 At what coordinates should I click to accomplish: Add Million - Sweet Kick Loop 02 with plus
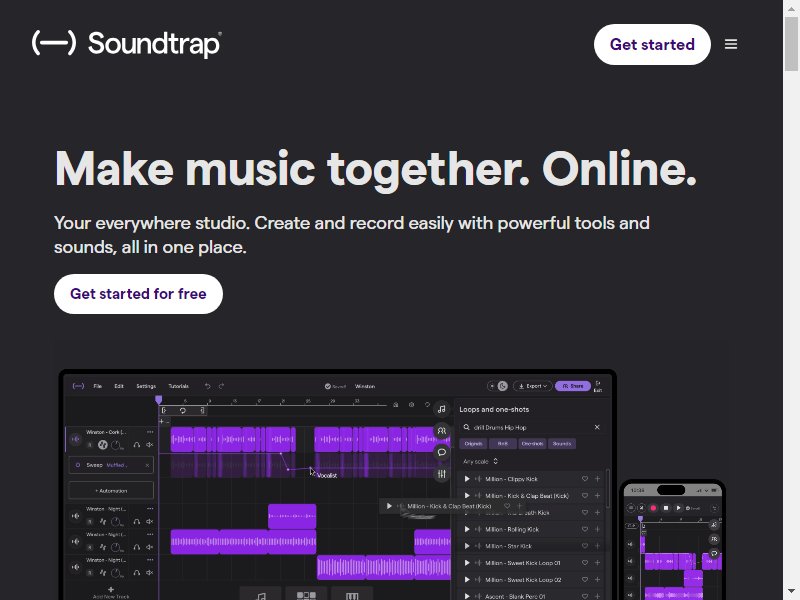pyautogui.click(x=597, y=580)
